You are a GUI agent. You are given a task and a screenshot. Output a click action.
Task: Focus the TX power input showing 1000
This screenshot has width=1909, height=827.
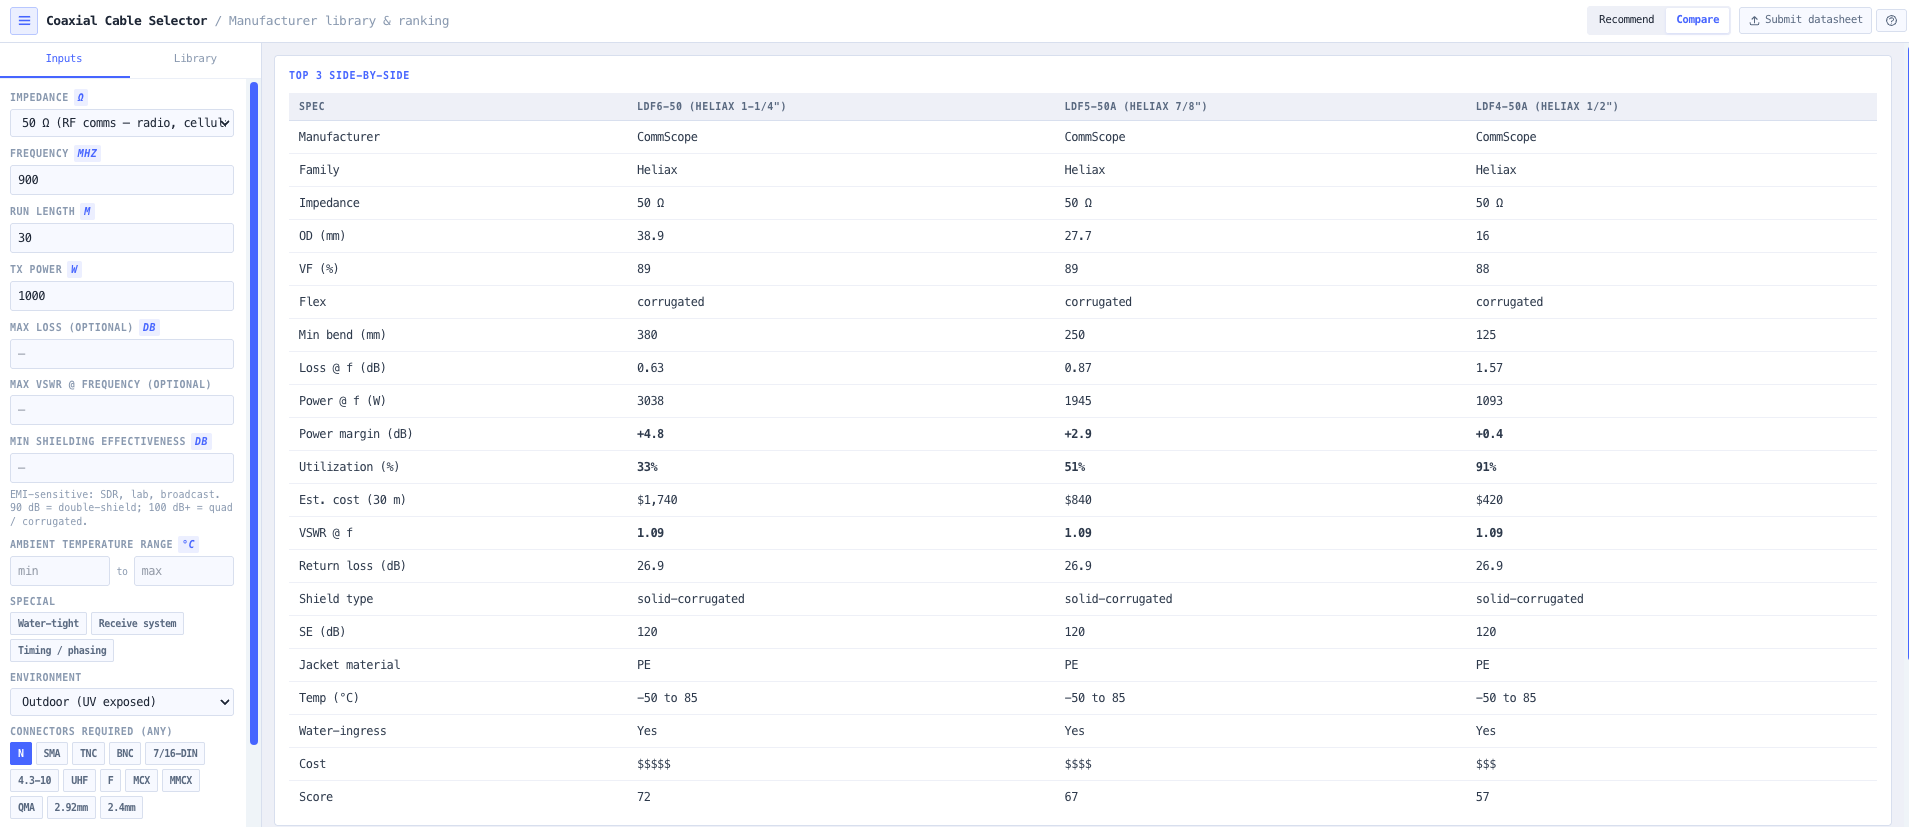pyautogui.click(x=122, y=296)
